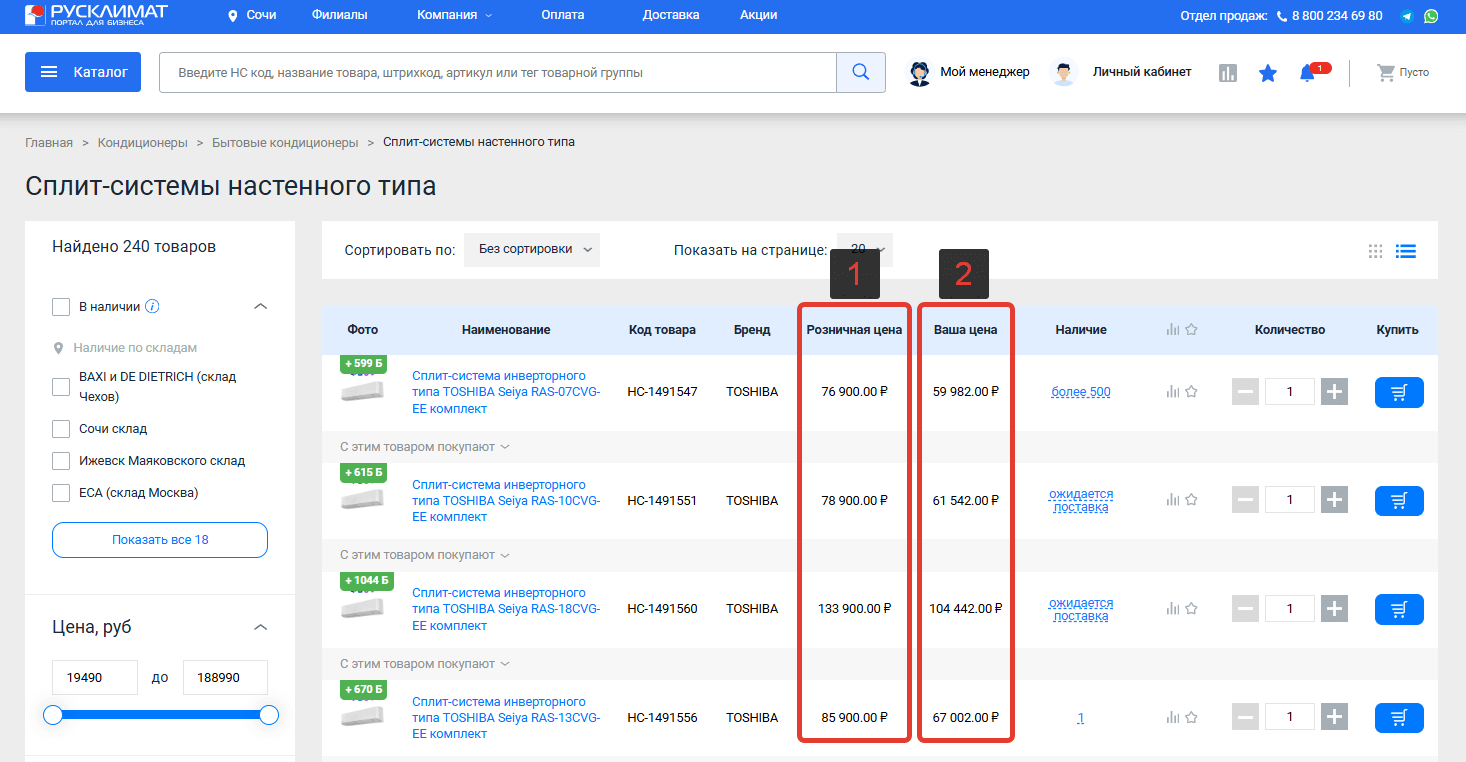Click the search magnifier button
The width and height of the screenshot is (1466, 762).
pos(861,72)
